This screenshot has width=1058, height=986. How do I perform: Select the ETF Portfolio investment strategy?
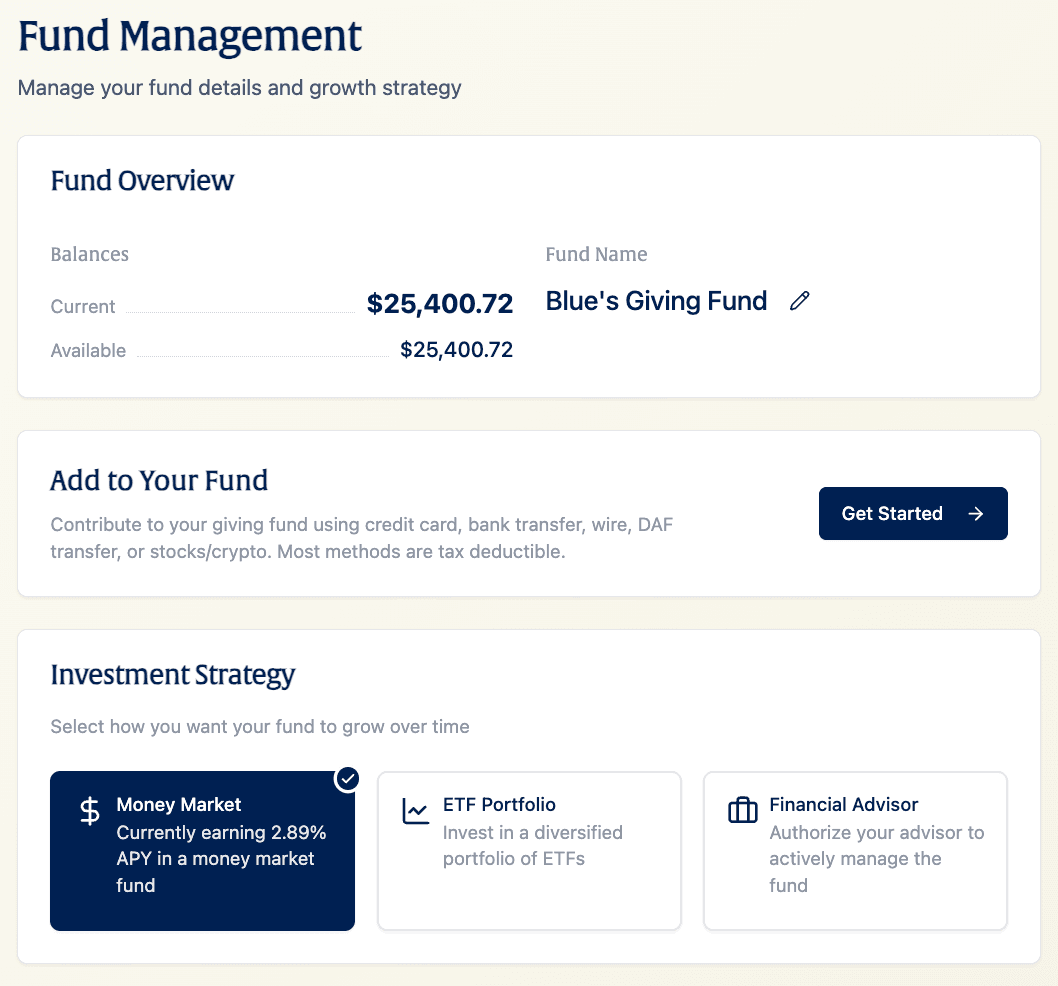(x=529, y=850)
